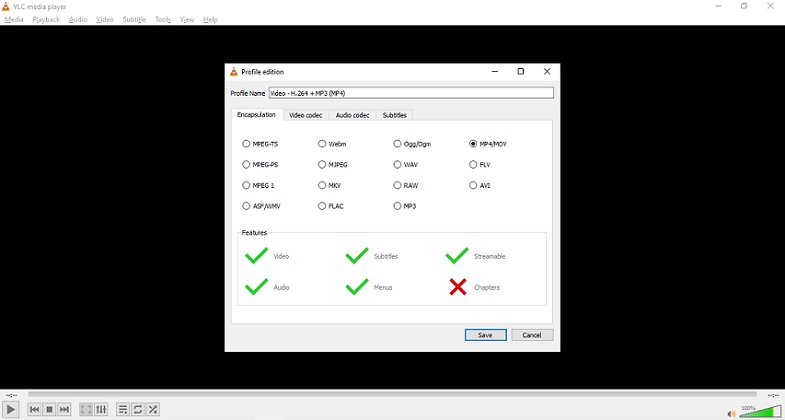Mute audio using speaker icon
This screenshot has height=420, width=785.
click(731, 412)
